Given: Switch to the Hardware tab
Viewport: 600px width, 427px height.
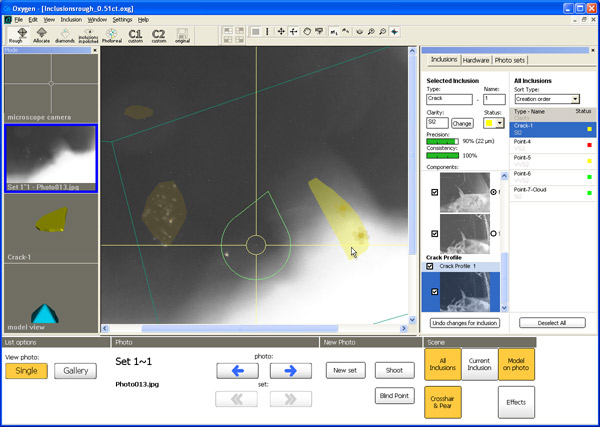Looking at the screenshot, I should [x=475, y=60].
